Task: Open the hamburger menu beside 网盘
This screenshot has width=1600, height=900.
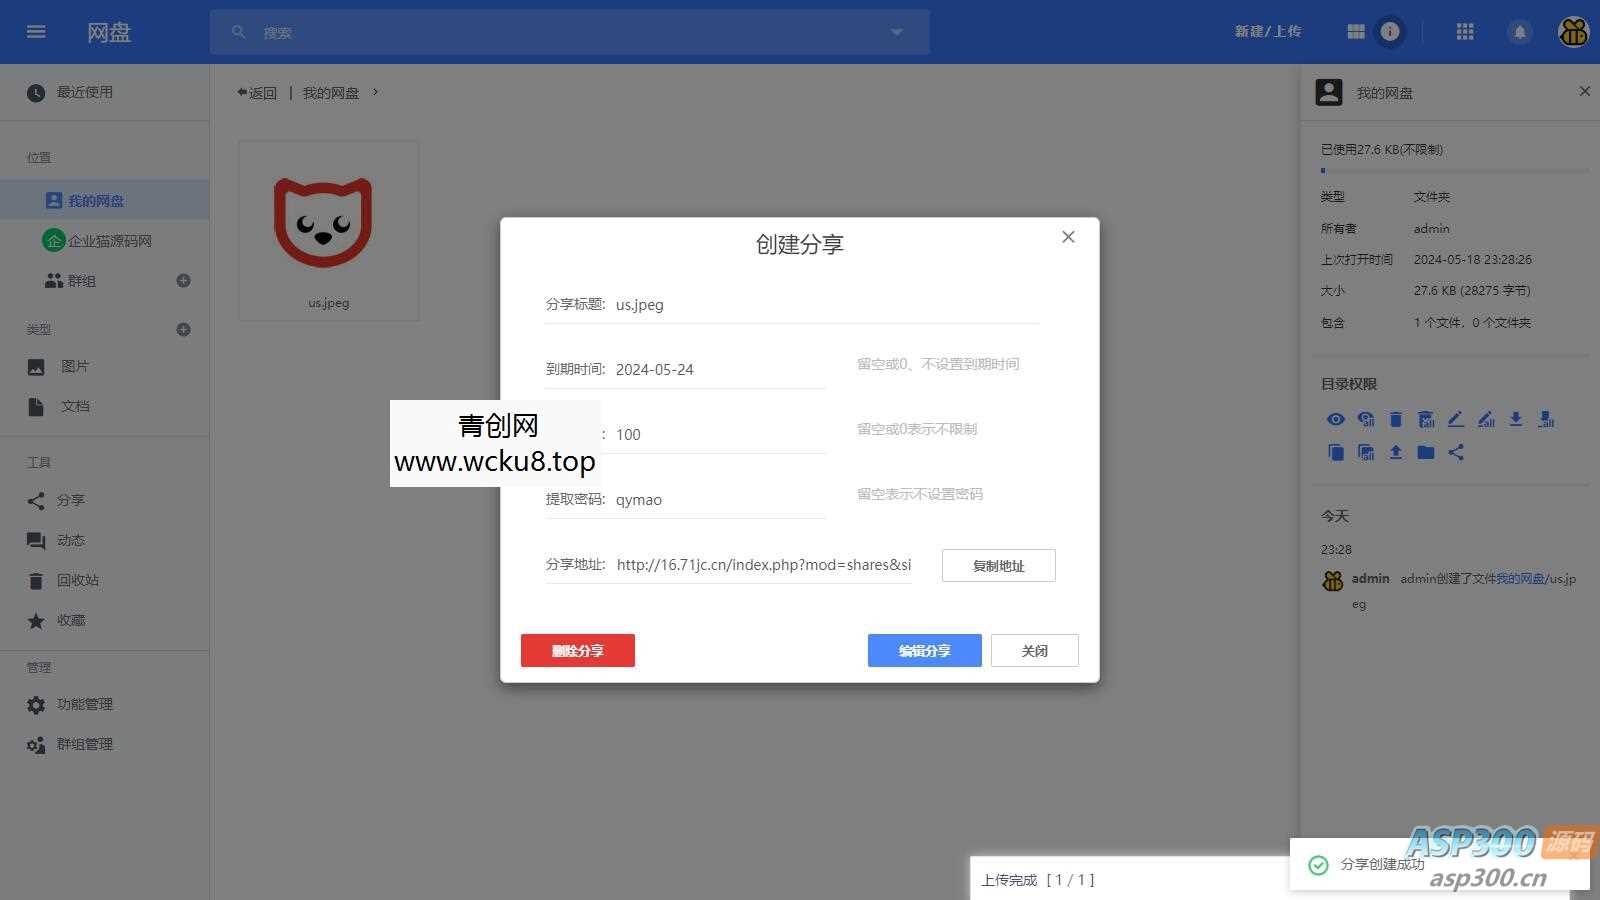Action: (35, 31)
